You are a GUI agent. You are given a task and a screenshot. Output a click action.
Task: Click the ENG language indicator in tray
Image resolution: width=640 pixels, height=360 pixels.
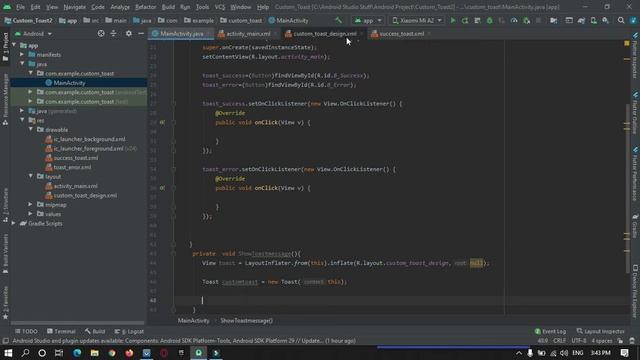point(578,353)
